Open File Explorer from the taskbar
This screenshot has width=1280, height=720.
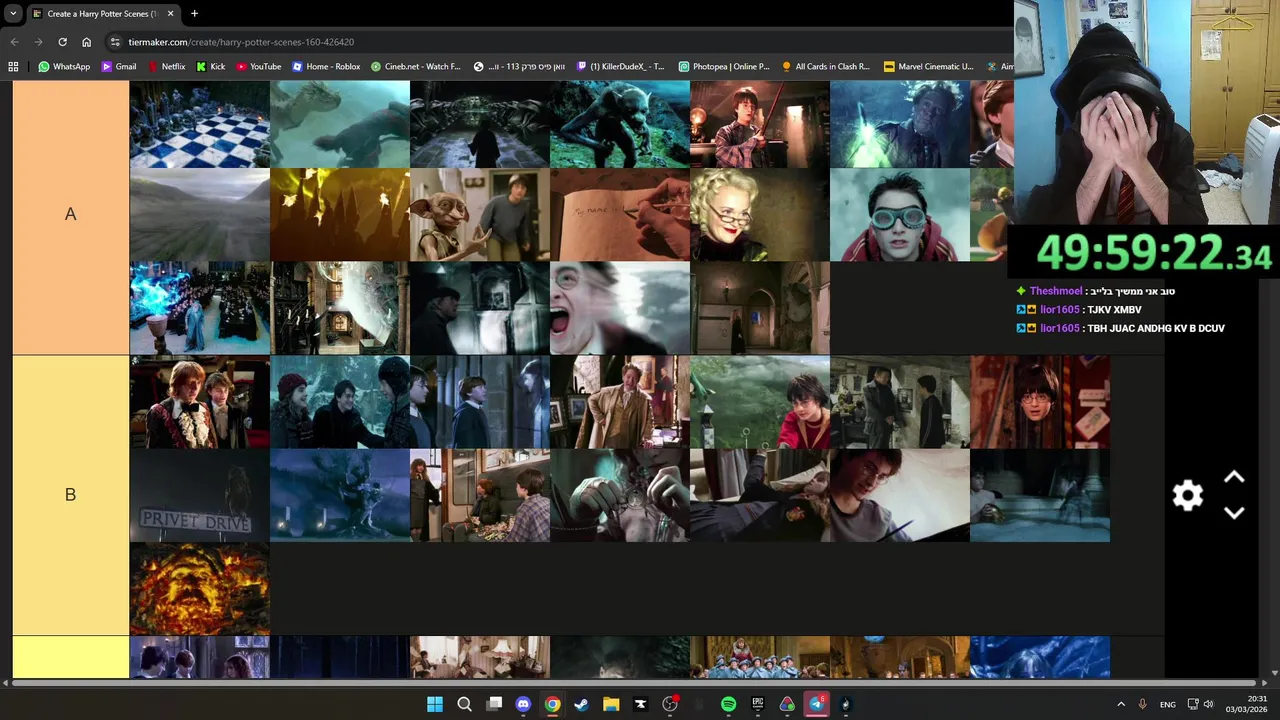tap(611, 704)
